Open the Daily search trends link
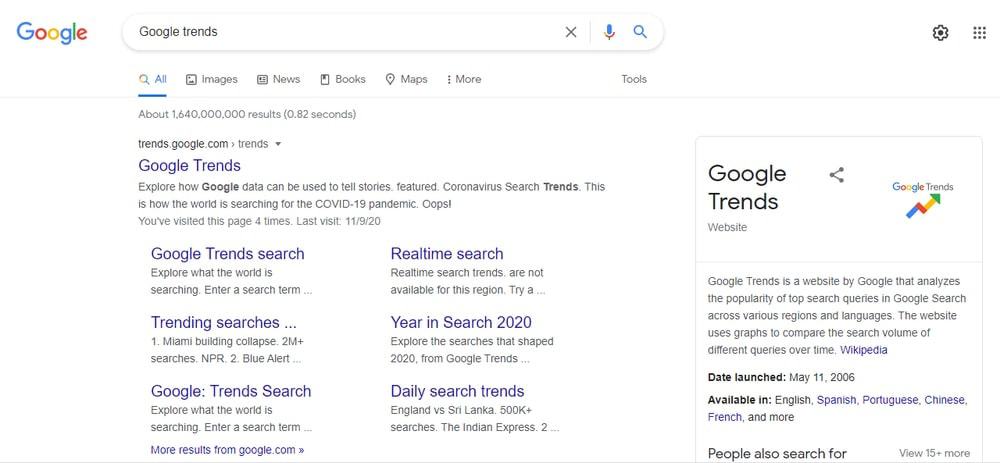The image size is (1000, 463). pyautogui.click(x=457, y=392)
